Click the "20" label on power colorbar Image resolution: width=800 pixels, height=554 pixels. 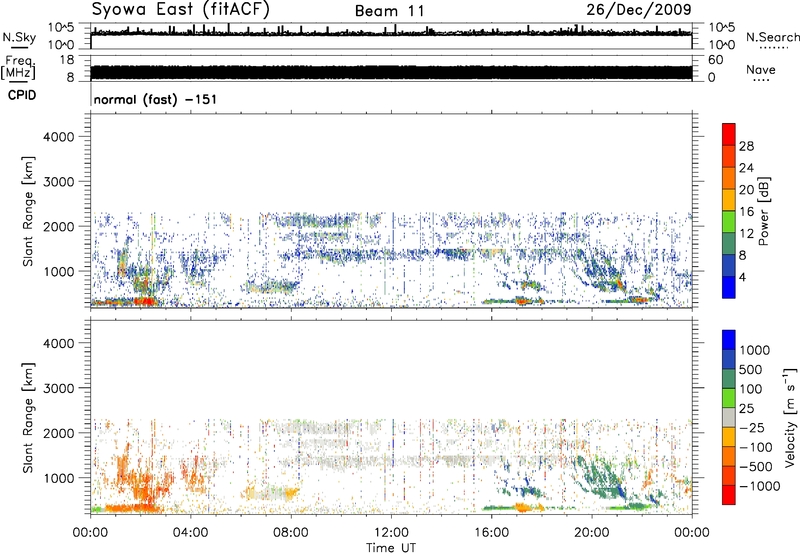(x=746, y=190)
